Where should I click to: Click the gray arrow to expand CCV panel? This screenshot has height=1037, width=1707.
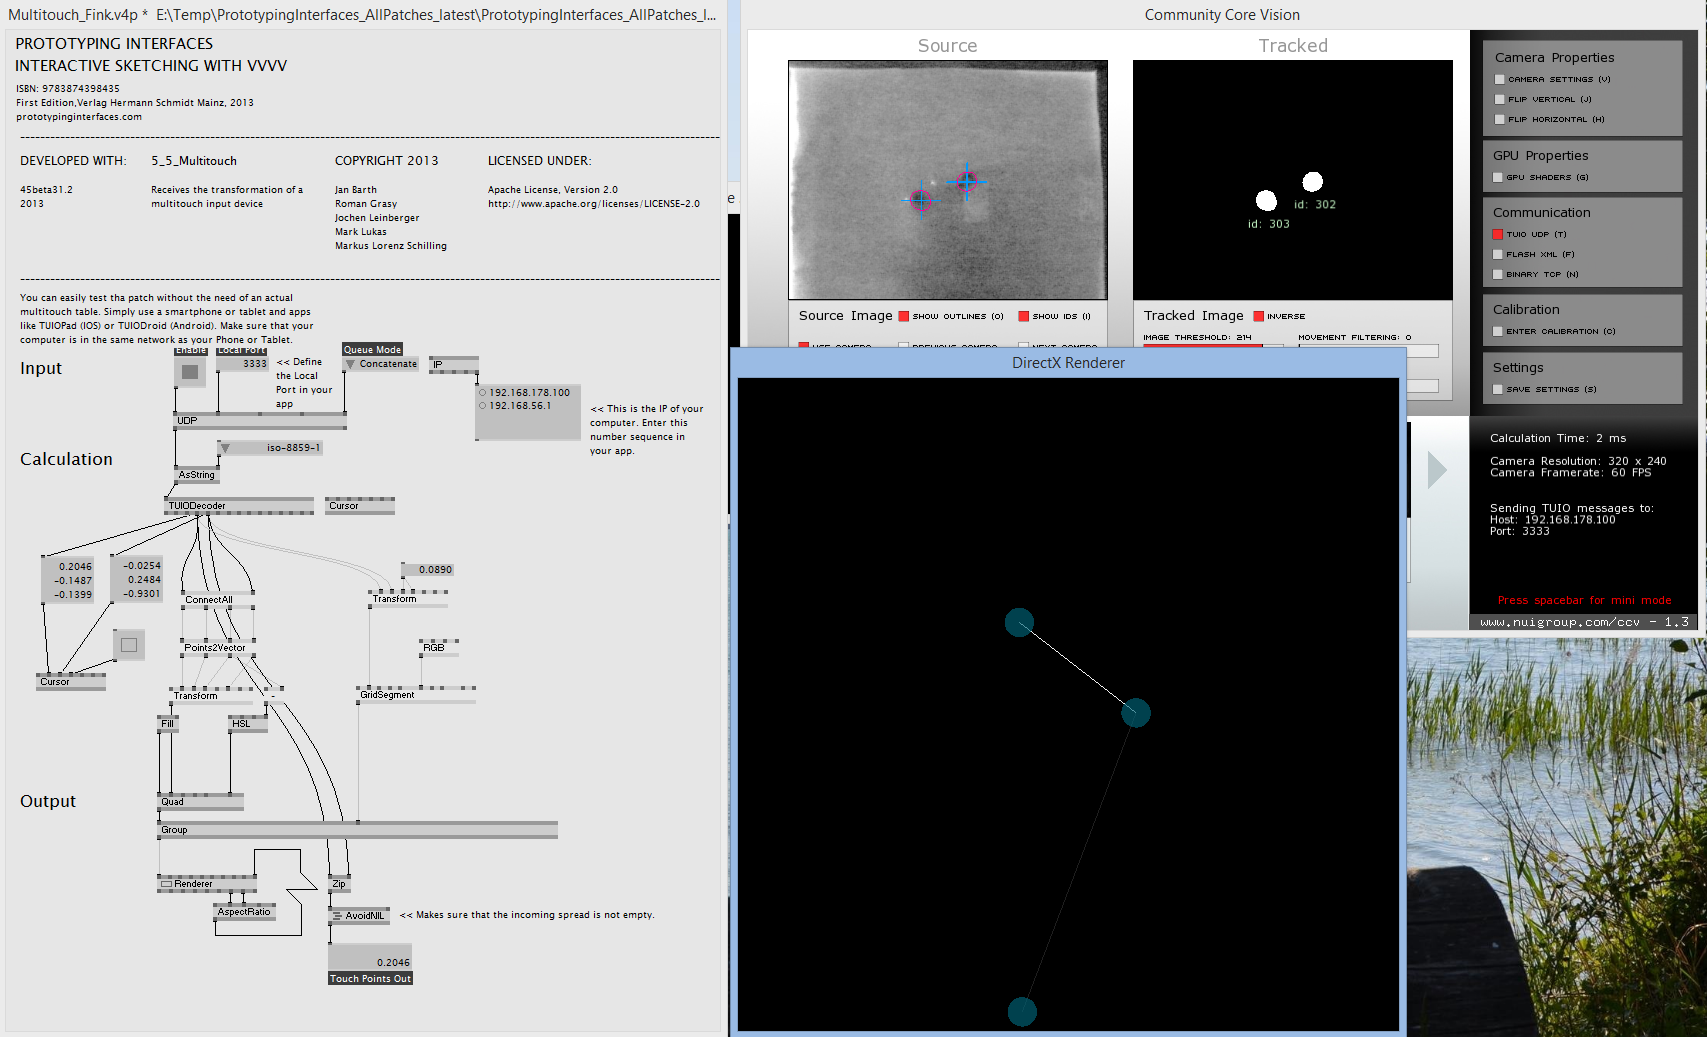tap(1436, 470)
